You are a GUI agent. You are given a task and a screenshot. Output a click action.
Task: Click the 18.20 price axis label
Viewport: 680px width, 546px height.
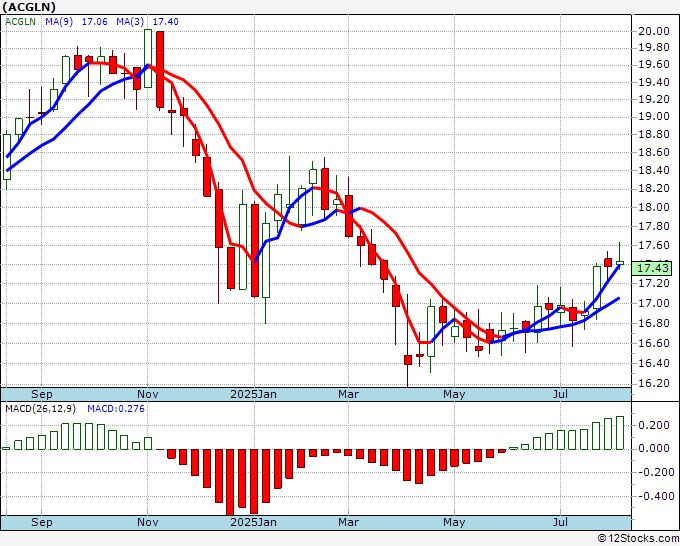click(654, 189)
